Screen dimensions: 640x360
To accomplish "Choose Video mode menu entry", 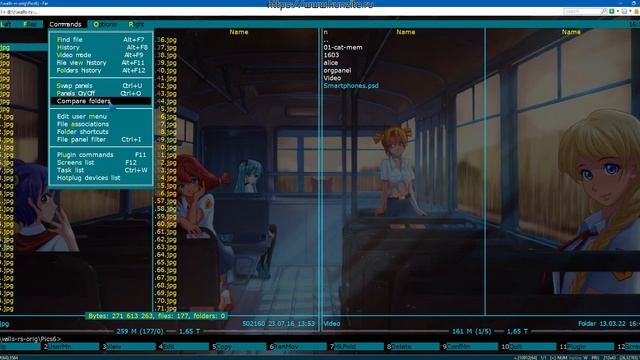I will coord(101,55).
